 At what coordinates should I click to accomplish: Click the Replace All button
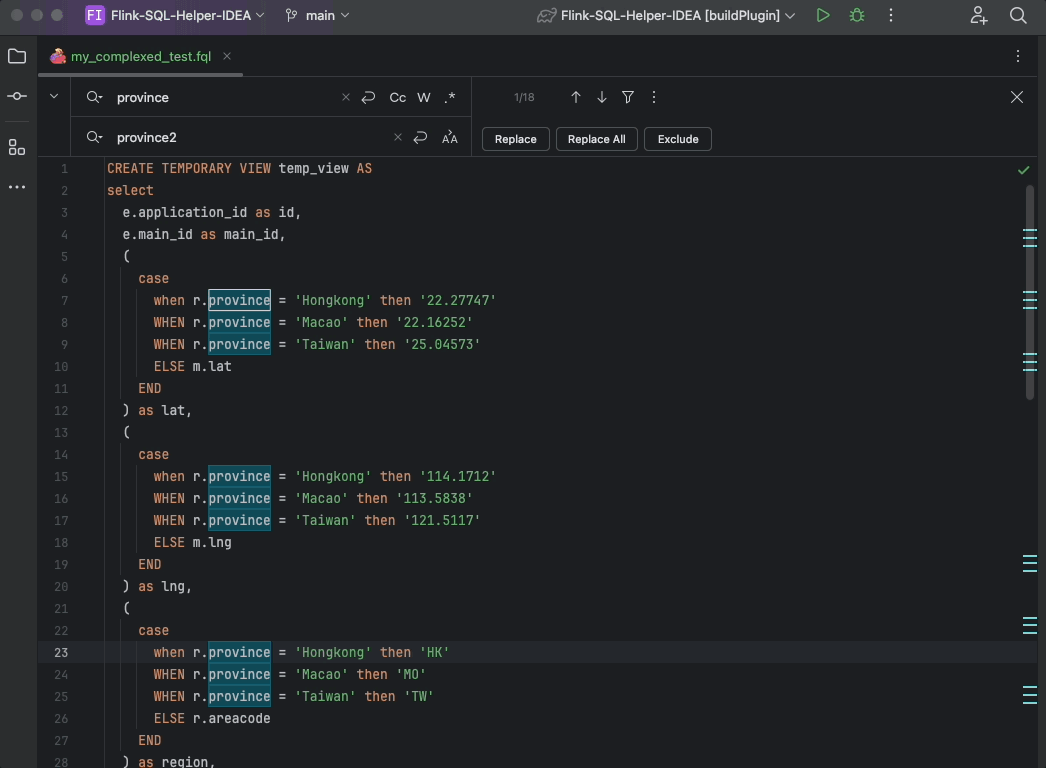click(x=596, y=139)
